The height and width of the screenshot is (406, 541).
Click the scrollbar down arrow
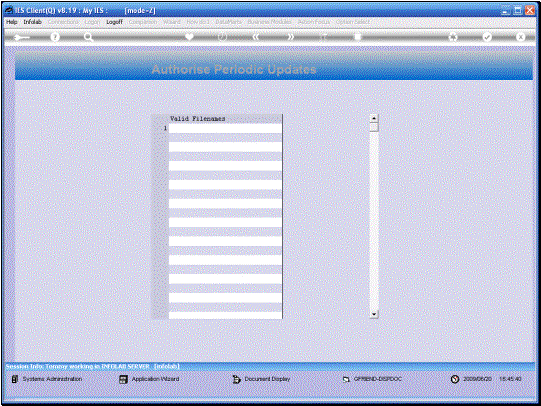pos(374,314)
